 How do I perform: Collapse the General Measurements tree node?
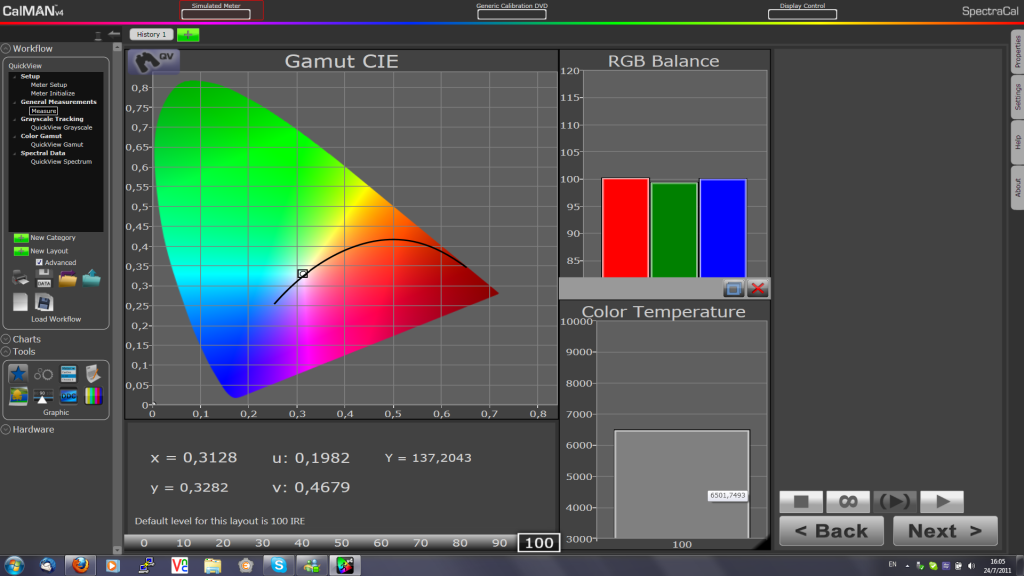[15, 102]
